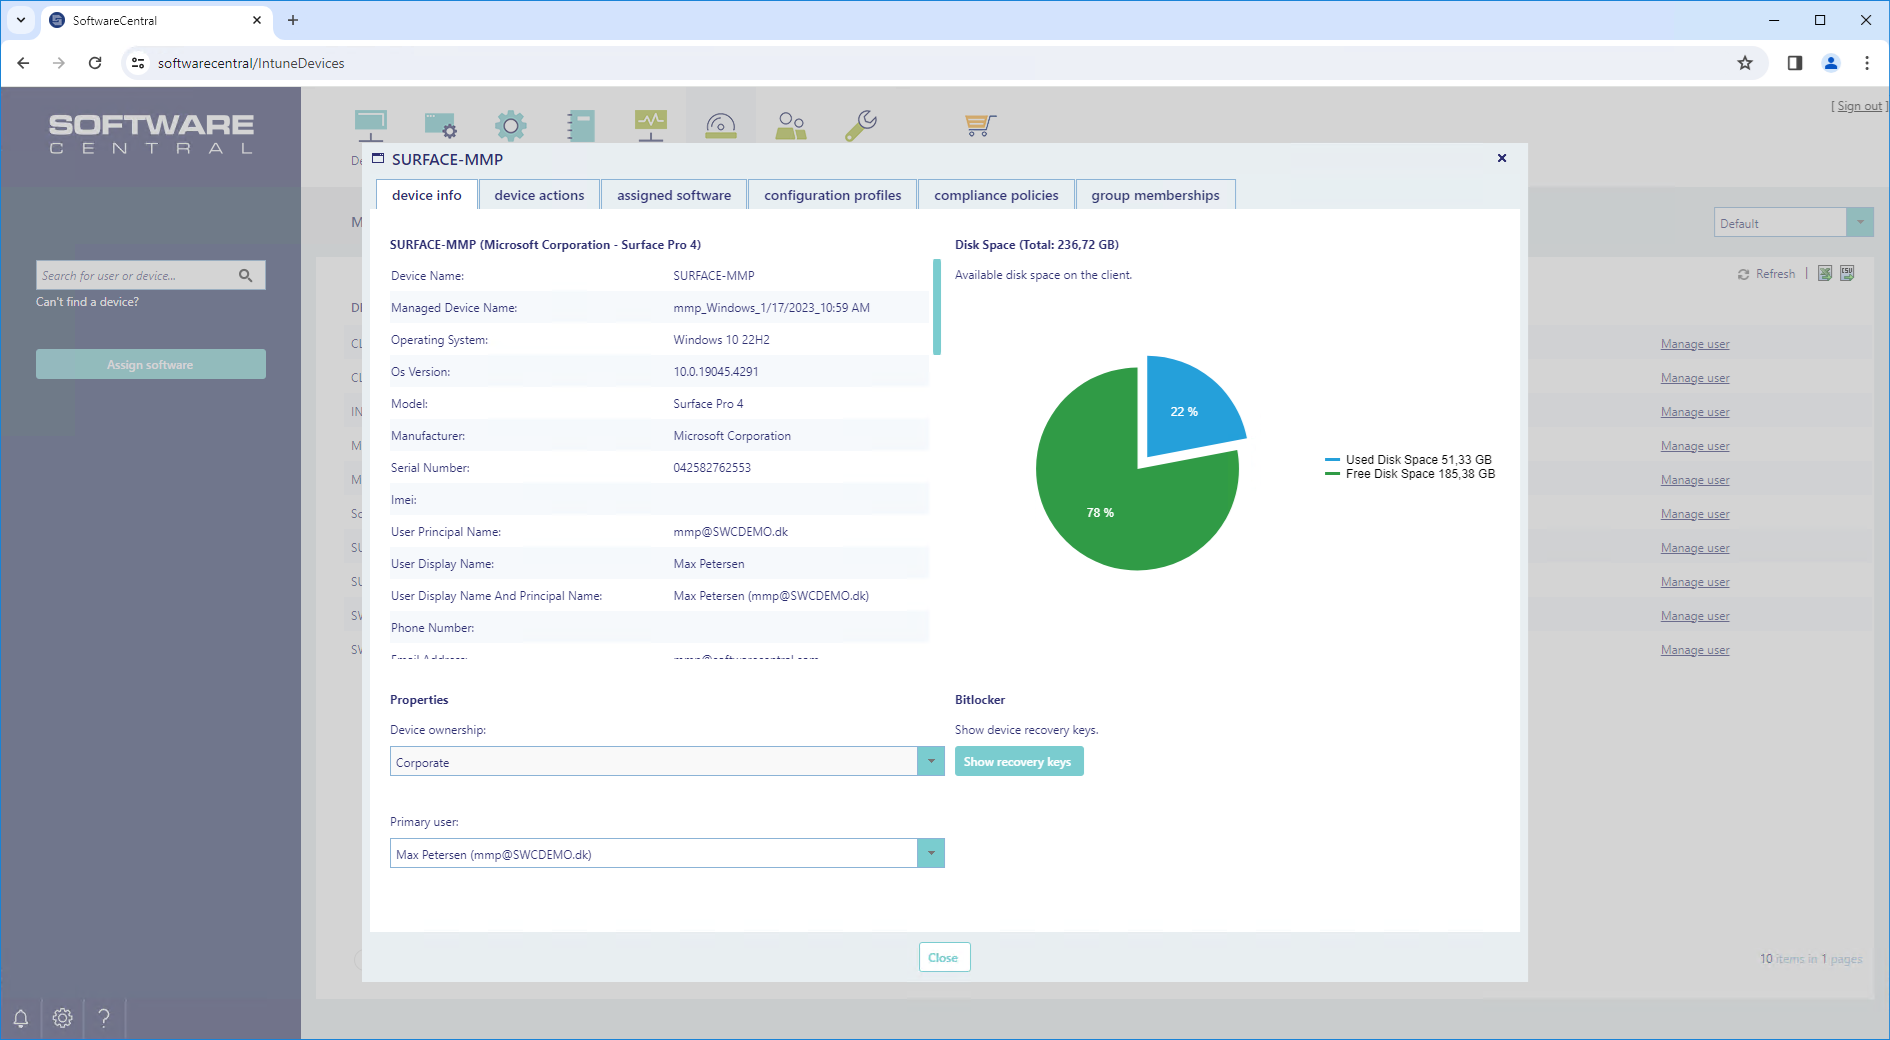Click the User Display Name row value Max Petersen
The height and width of the screenshot is (1040, 1890).
click(709, 564)
